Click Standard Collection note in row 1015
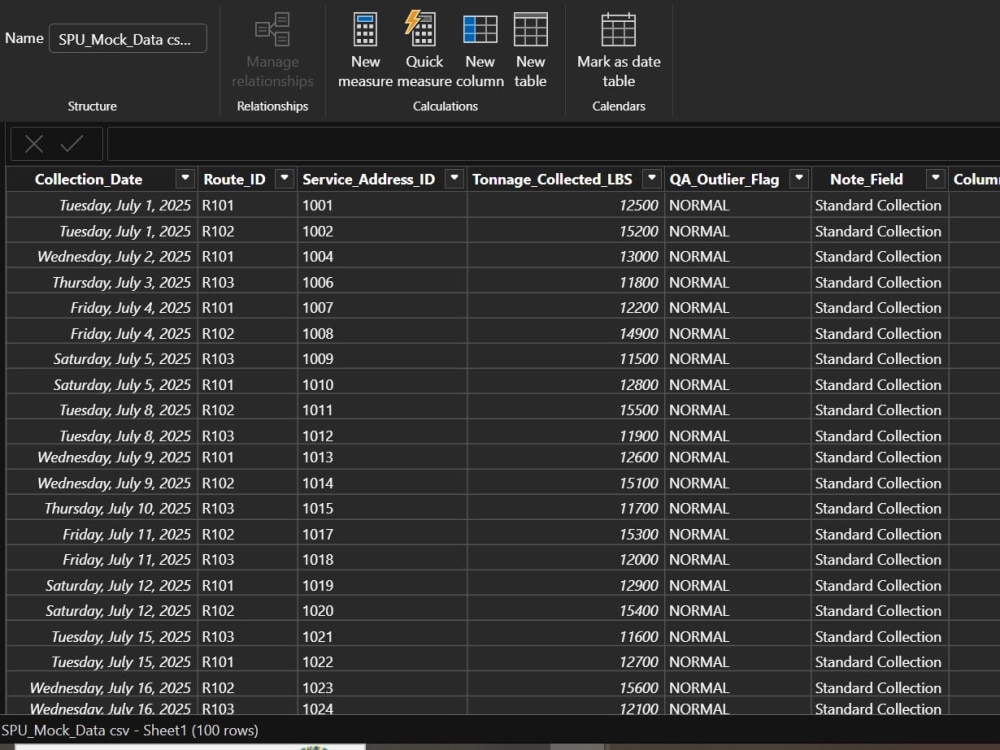1000x750 pixels. pyautogui.click(x=878, y=508)
